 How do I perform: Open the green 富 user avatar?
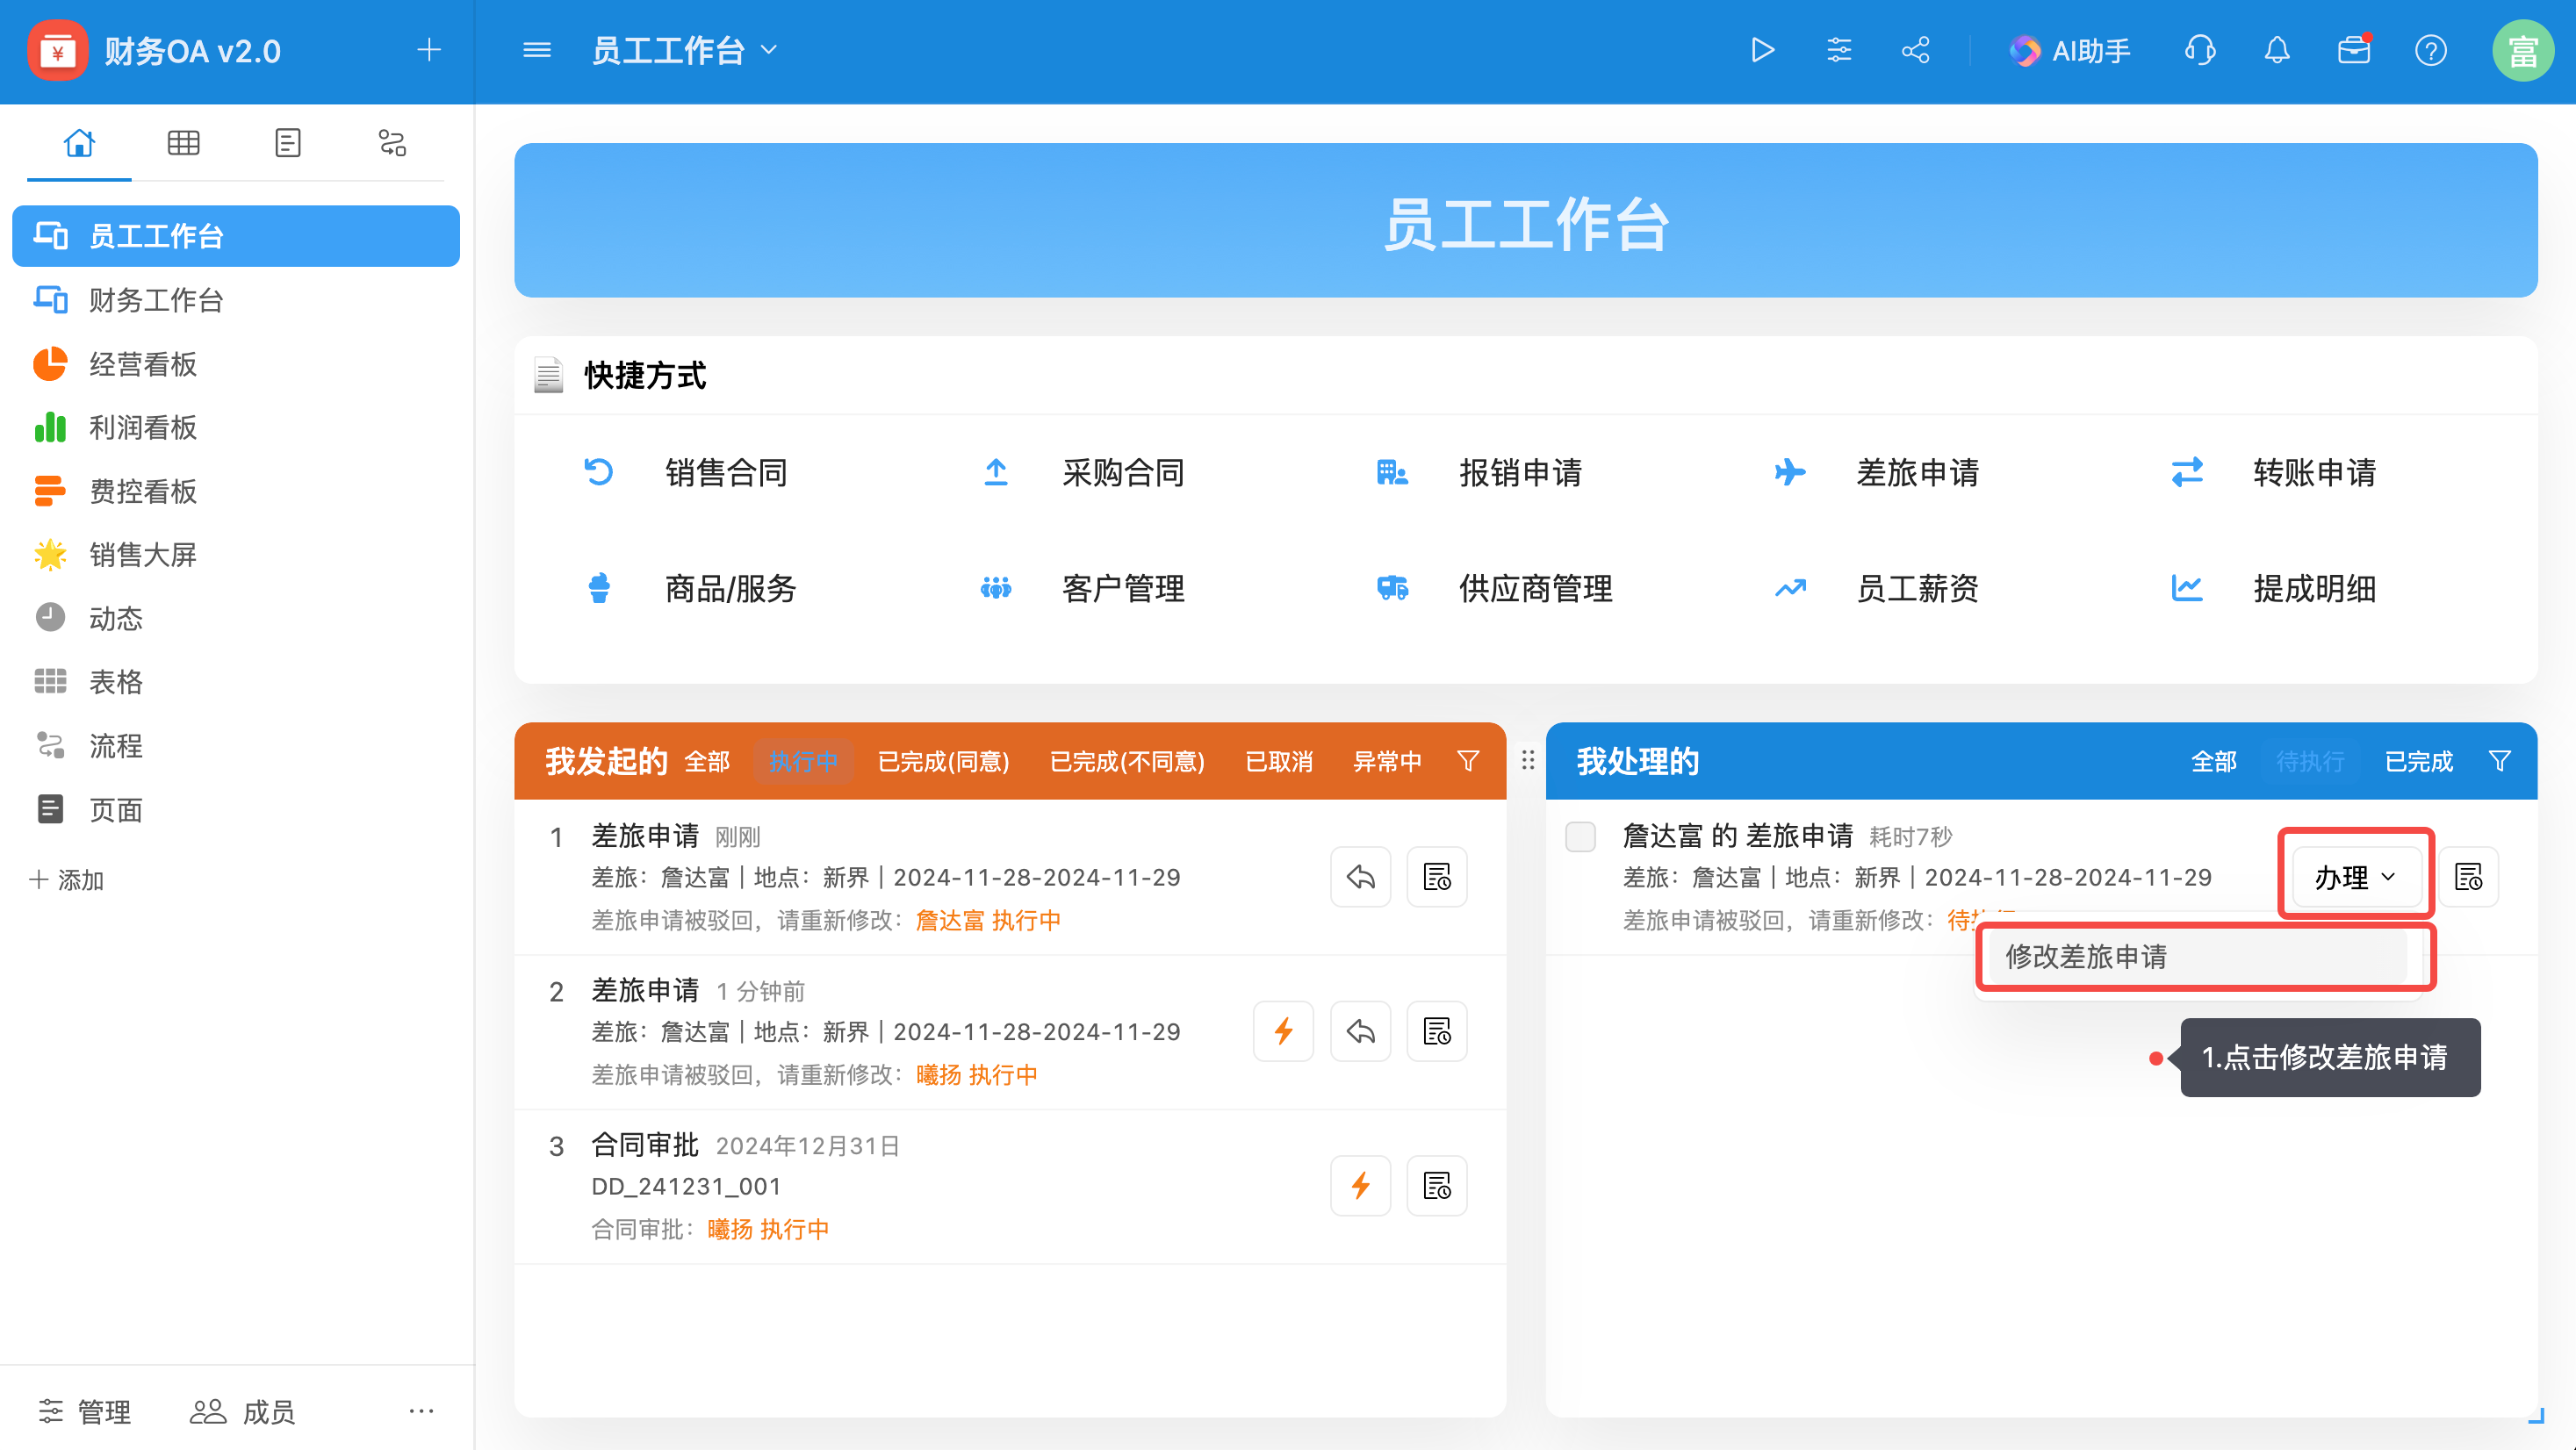[2523, 50]
